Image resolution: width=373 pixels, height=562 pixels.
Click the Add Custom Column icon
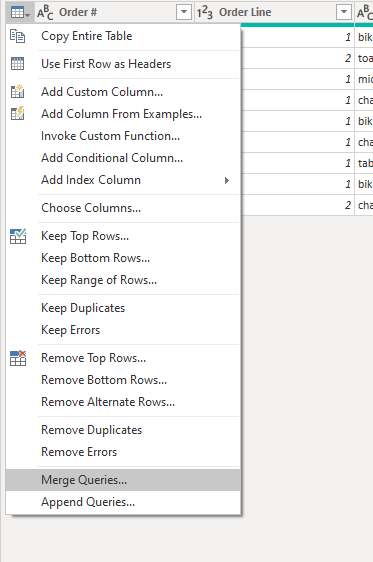coord(18,91)
